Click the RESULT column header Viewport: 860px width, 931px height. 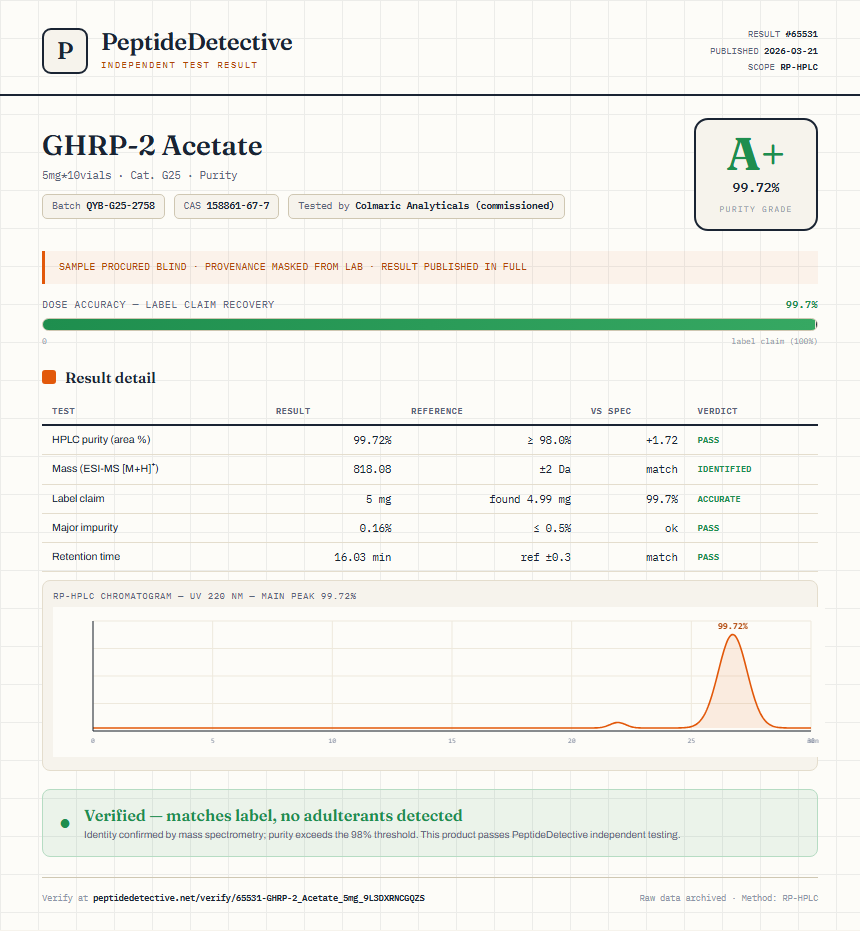(x=293, y=411)
